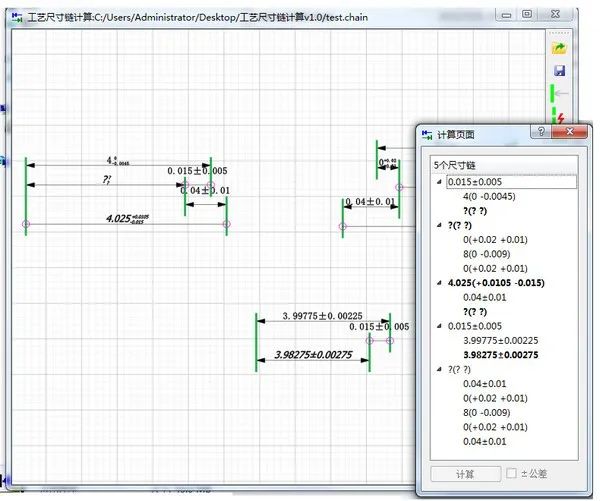Close the 计算页面 dialog
600x501 pixels.
(x=569, y=132)
